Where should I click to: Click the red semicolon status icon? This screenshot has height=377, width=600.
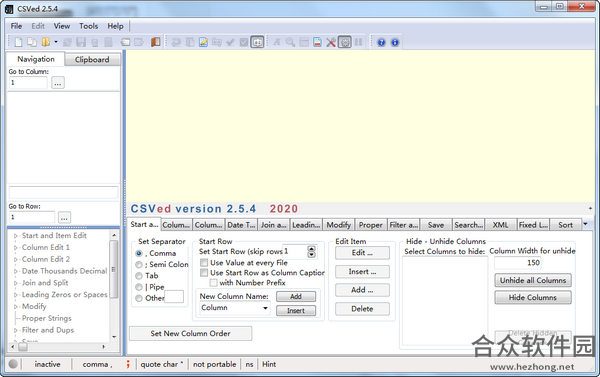pyautogui.click(x=128, y=364)
